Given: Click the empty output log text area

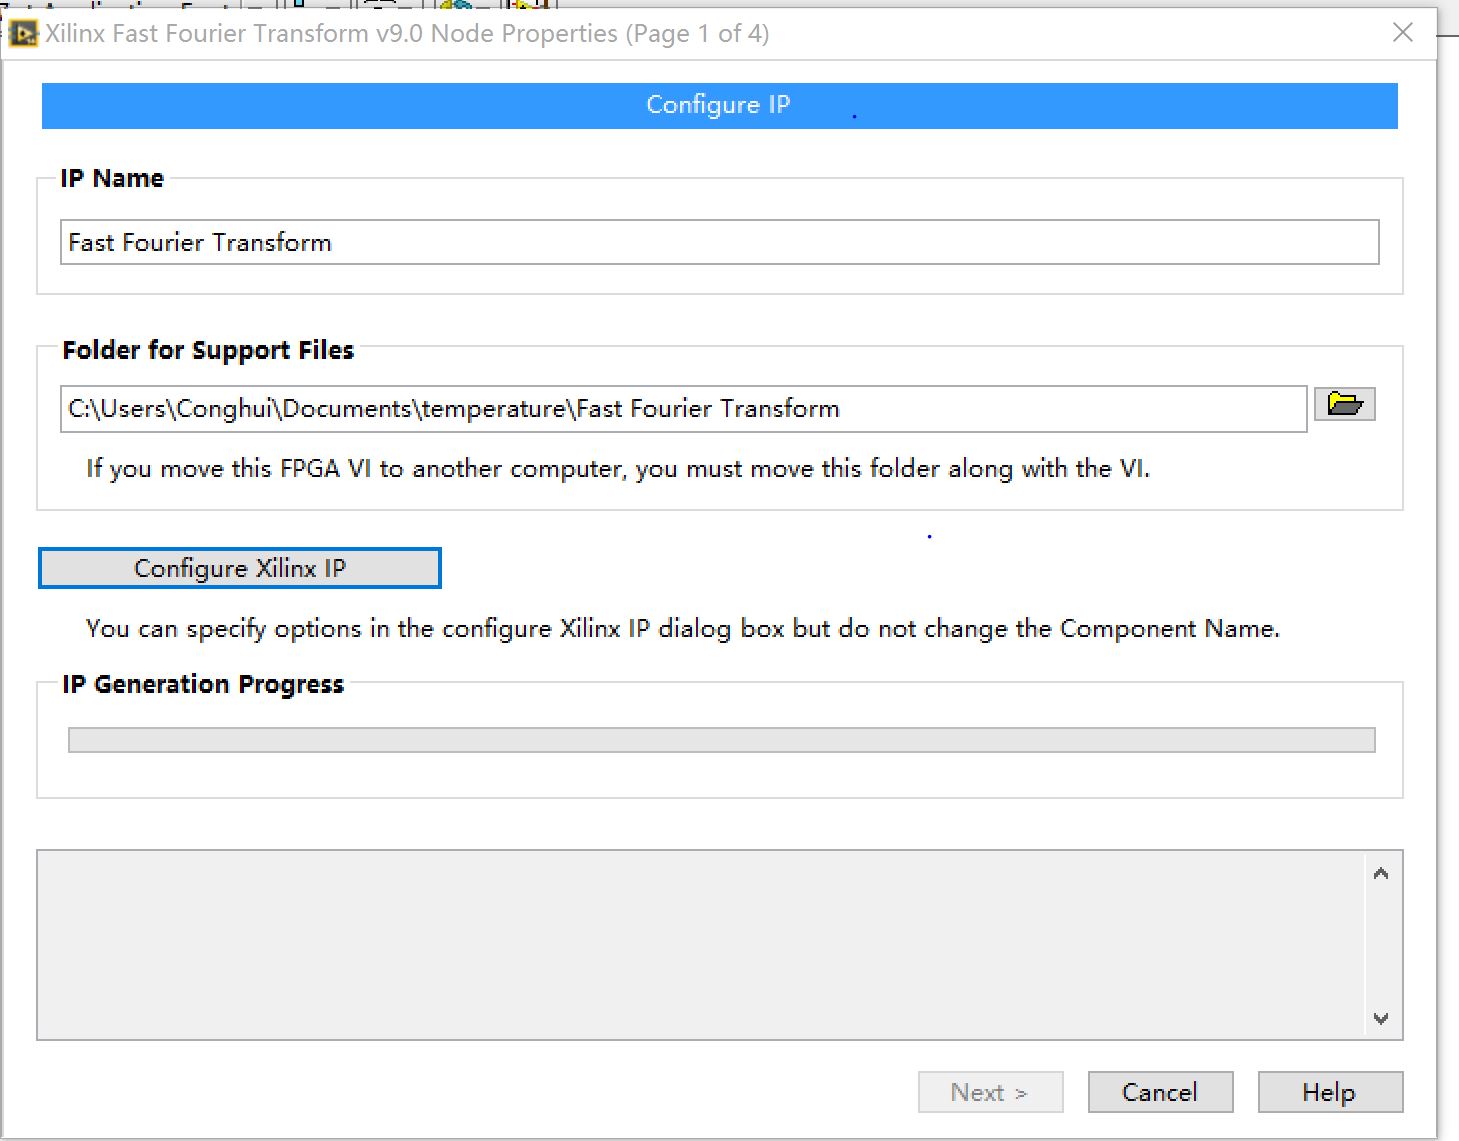Looking at the screenshot, I should tap(702, 945).
